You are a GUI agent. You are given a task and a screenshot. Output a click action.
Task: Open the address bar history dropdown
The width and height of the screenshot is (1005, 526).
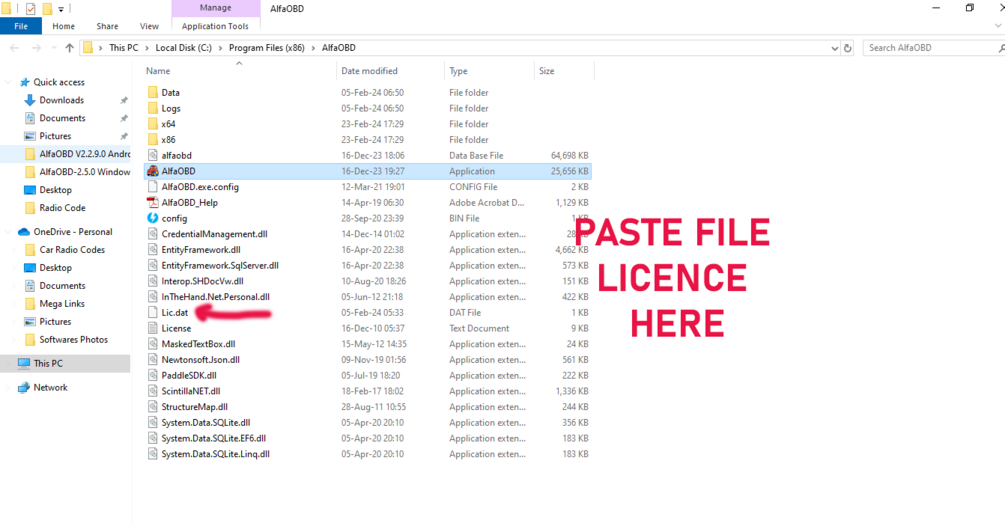click(834, 48)
